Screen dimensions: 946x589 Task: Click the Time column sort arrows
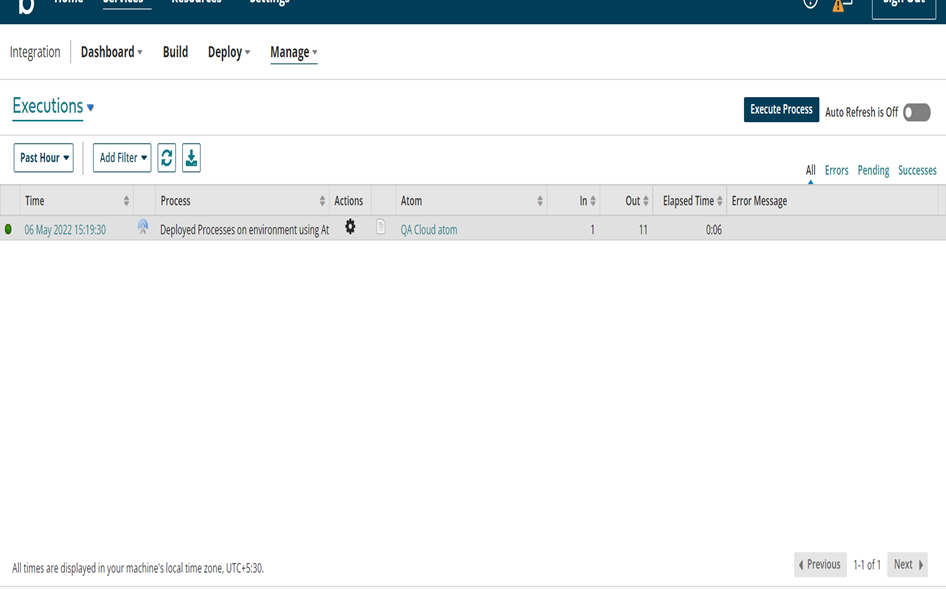tap(126, 201)
